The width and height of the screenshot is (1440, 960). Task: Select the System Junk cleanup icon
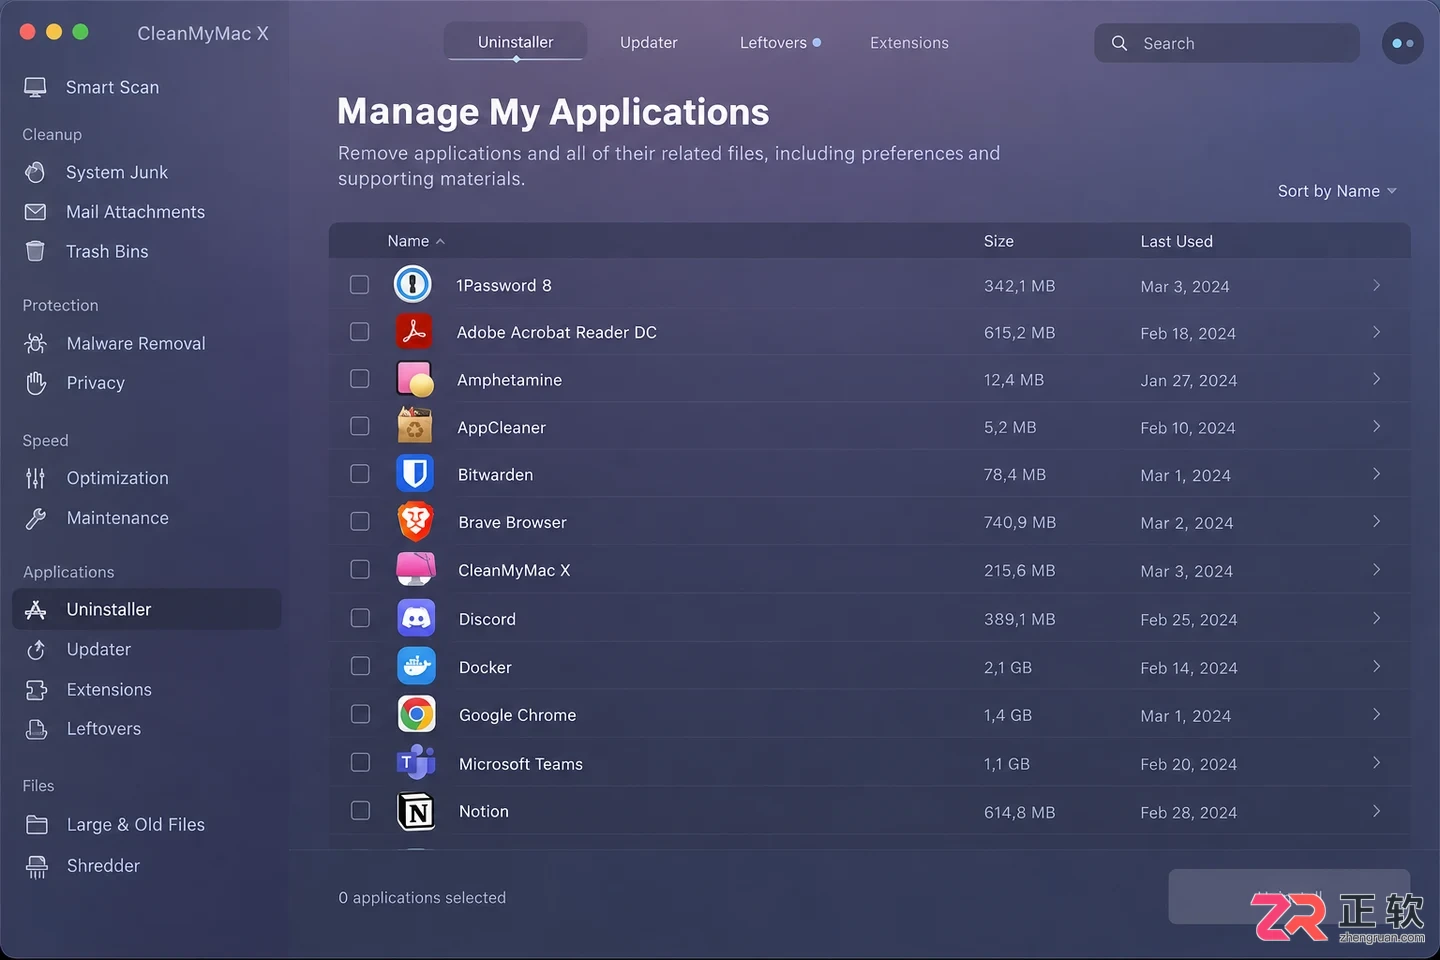click(35, 172)
